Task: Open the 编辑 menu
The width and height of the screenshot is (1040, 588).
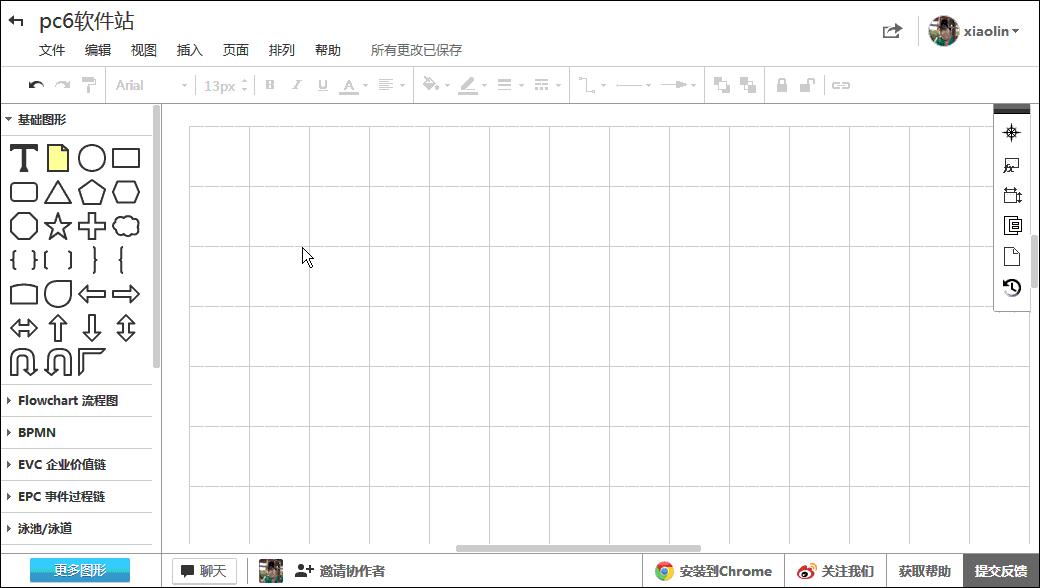Action: point(98,50)
